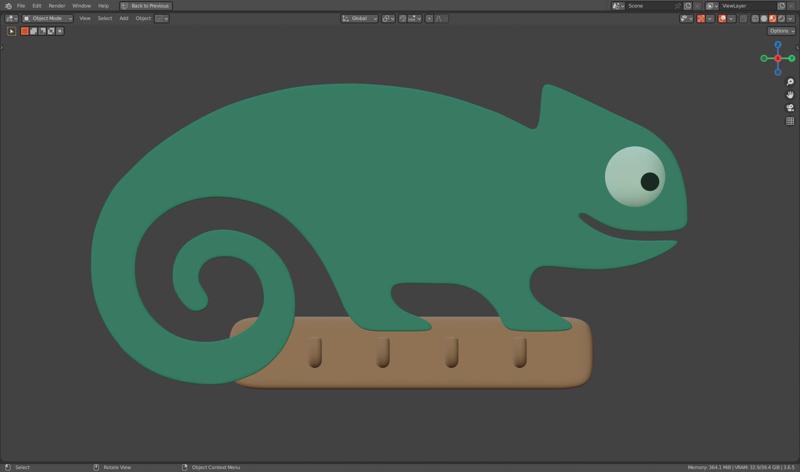Click the bottom blue negative Z gizmo
Screen dimensions: 800x472
[x=778, y=72]
